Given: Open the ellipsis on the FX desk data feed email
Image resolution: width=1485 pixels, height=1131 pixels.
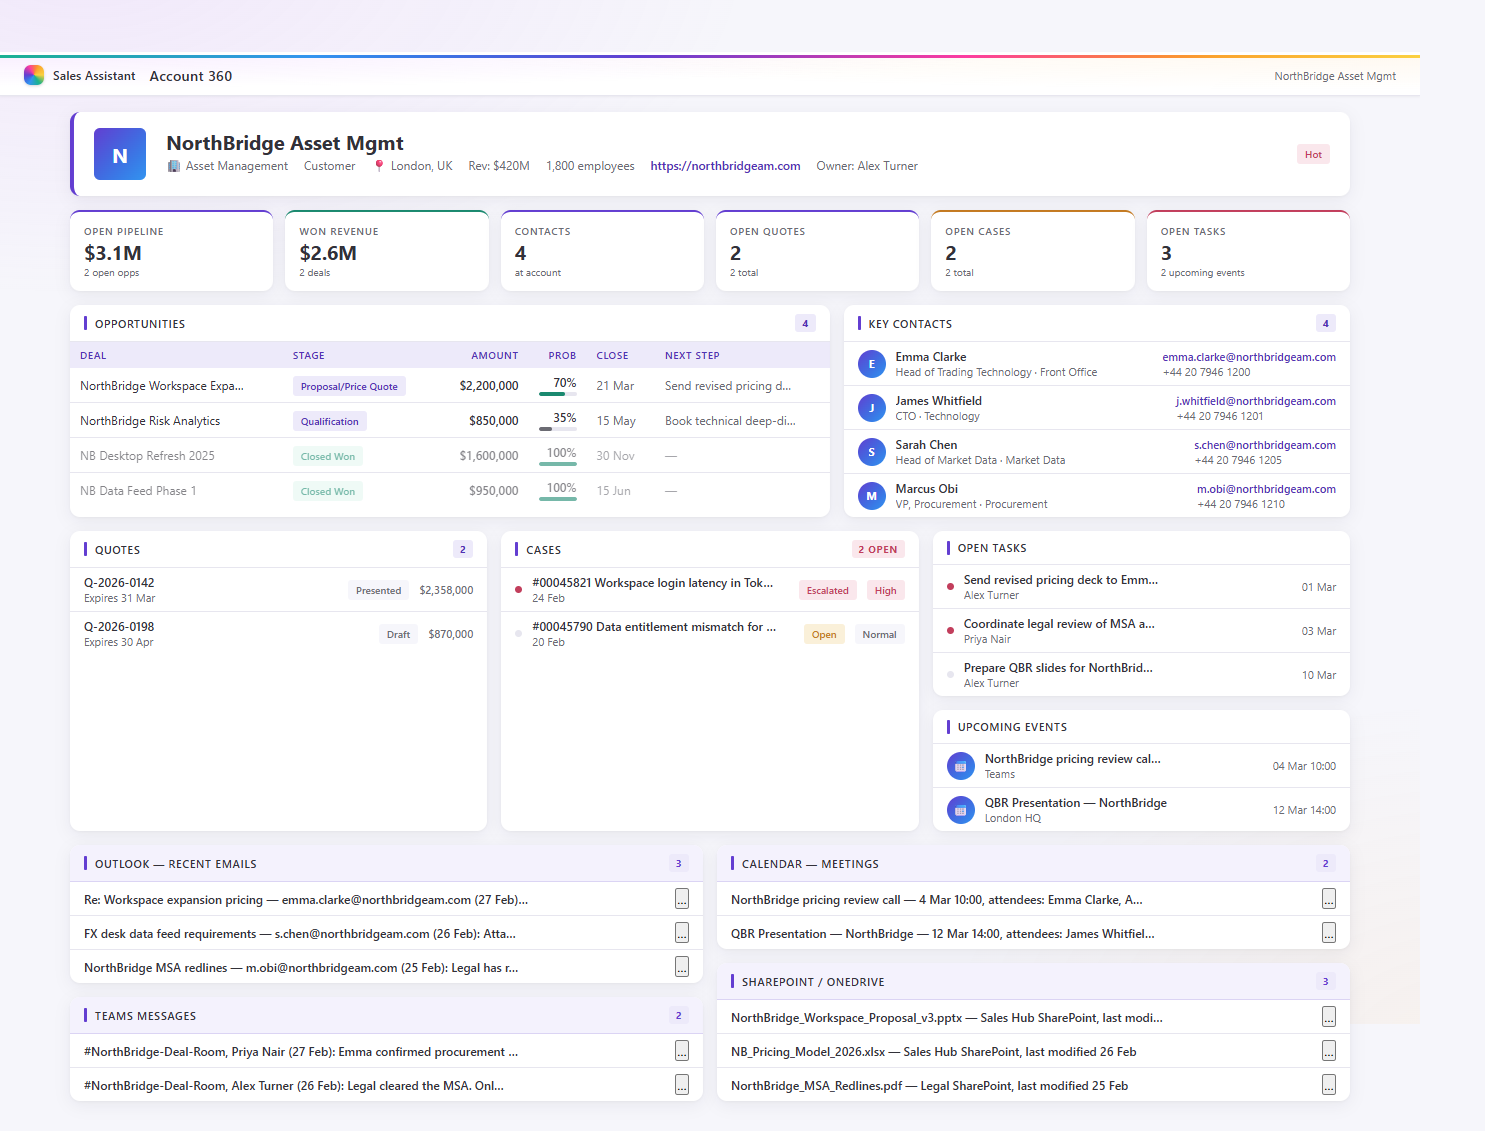Looking at the screenshot, I should pyautogui.click(x=682, y=933).
